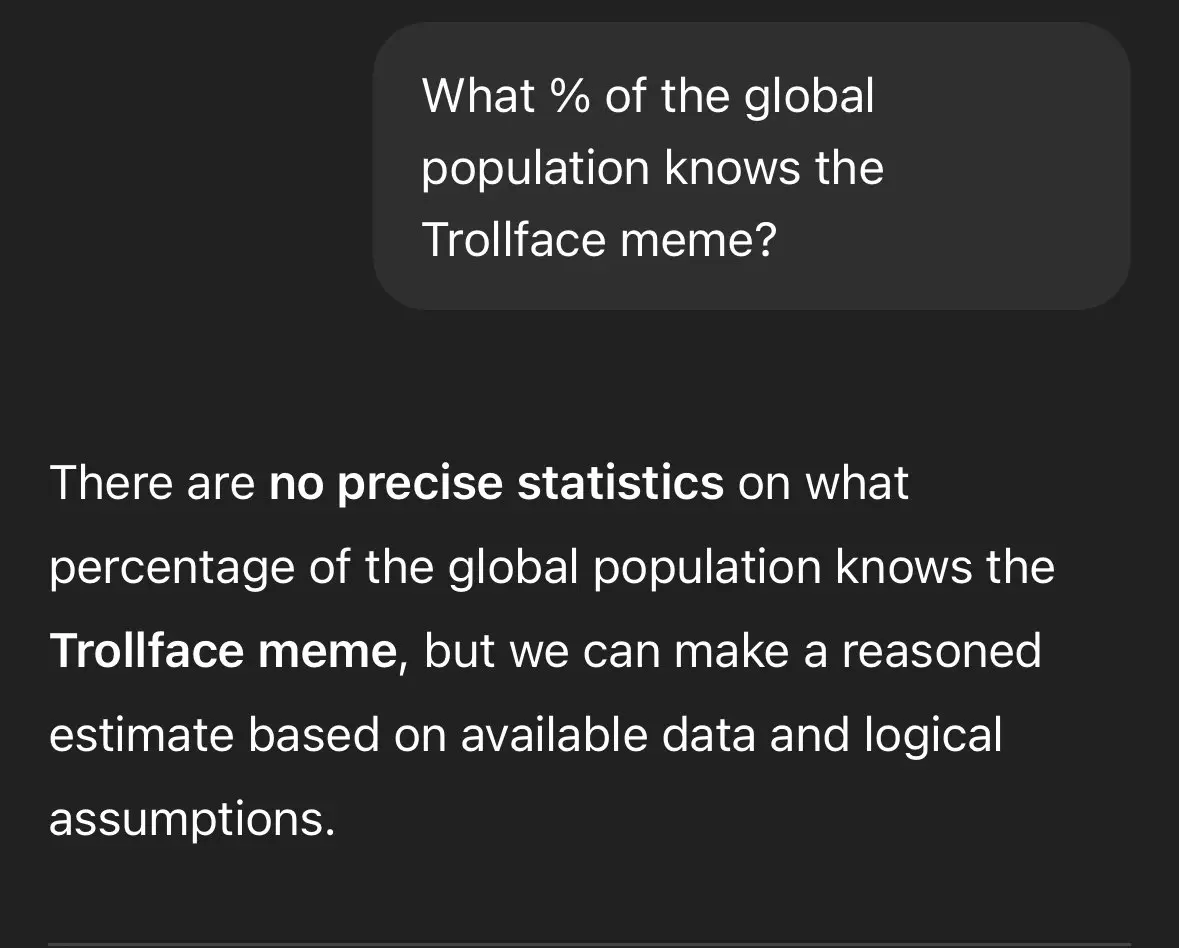Click the bold 'no precise statistics' text
Viewport: 1179px width, 948px height.
[496, 483]
